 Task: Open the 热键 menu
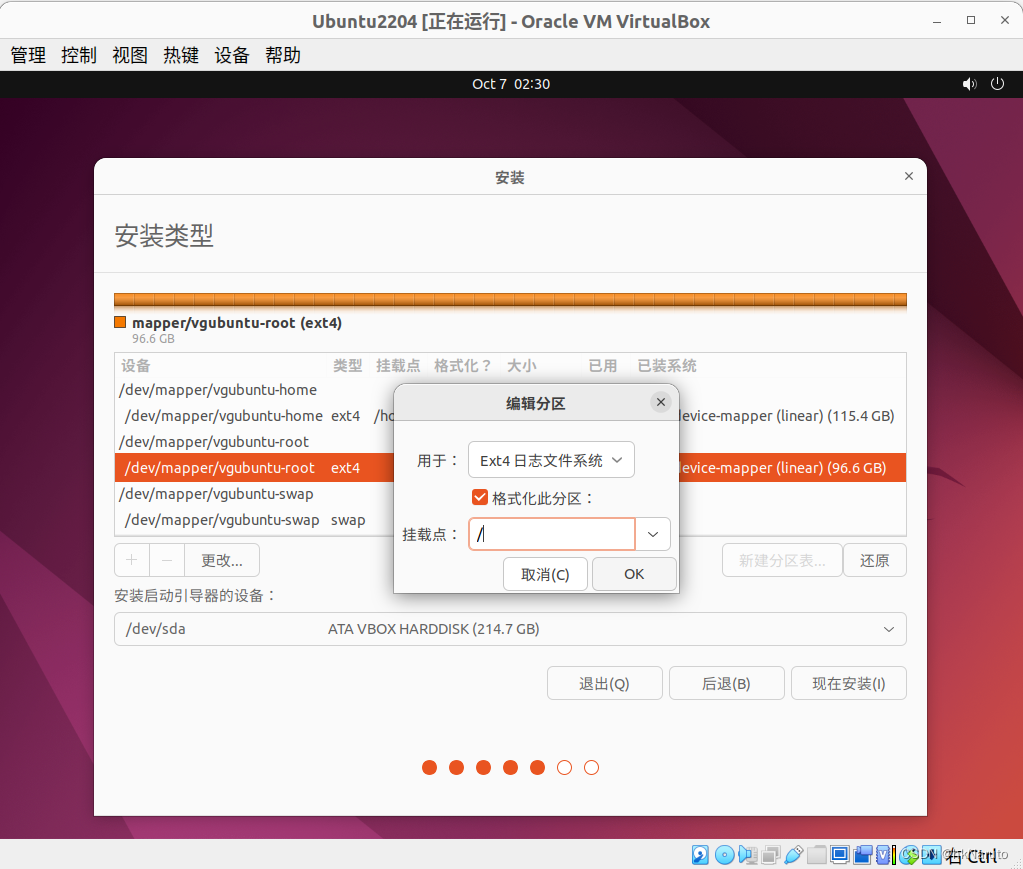(x=181, y=55)
